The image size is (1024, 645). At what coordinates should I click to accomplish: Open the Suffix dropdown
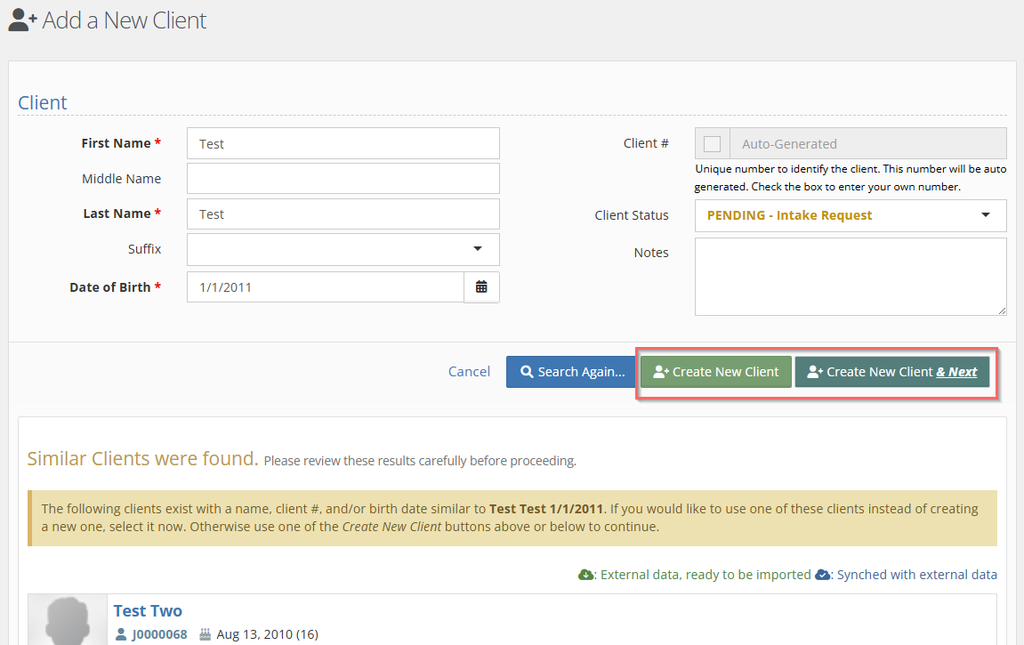(x=343, y=249)
